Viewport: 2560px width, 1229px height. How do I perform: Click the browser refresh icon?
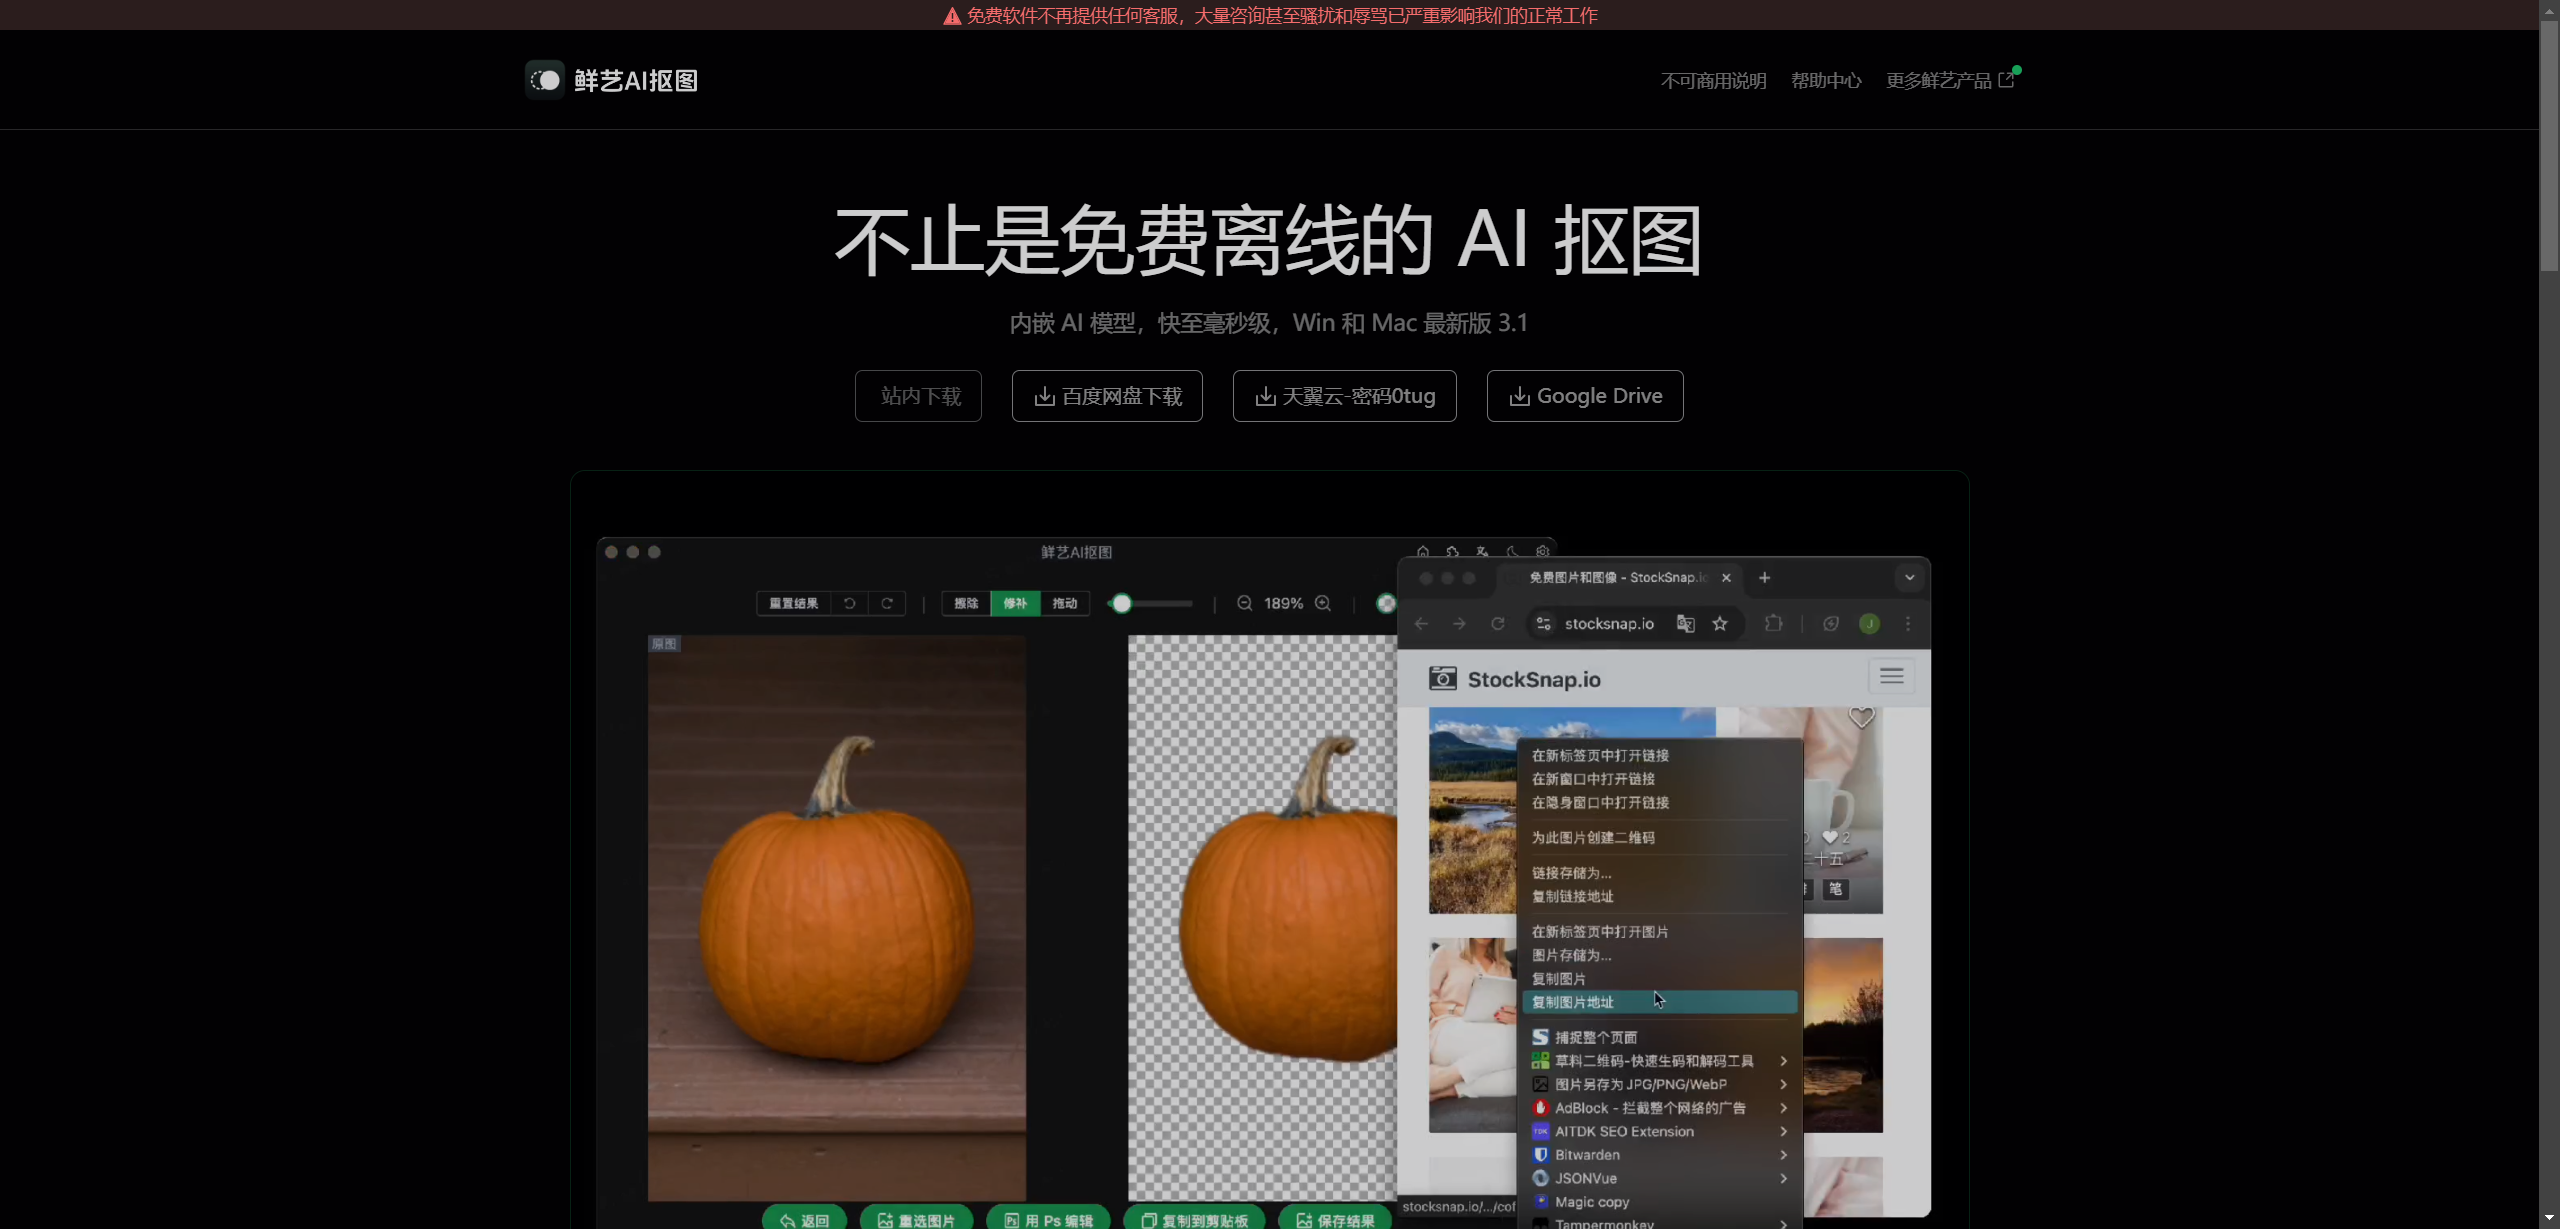click(x=1498, y=623)
